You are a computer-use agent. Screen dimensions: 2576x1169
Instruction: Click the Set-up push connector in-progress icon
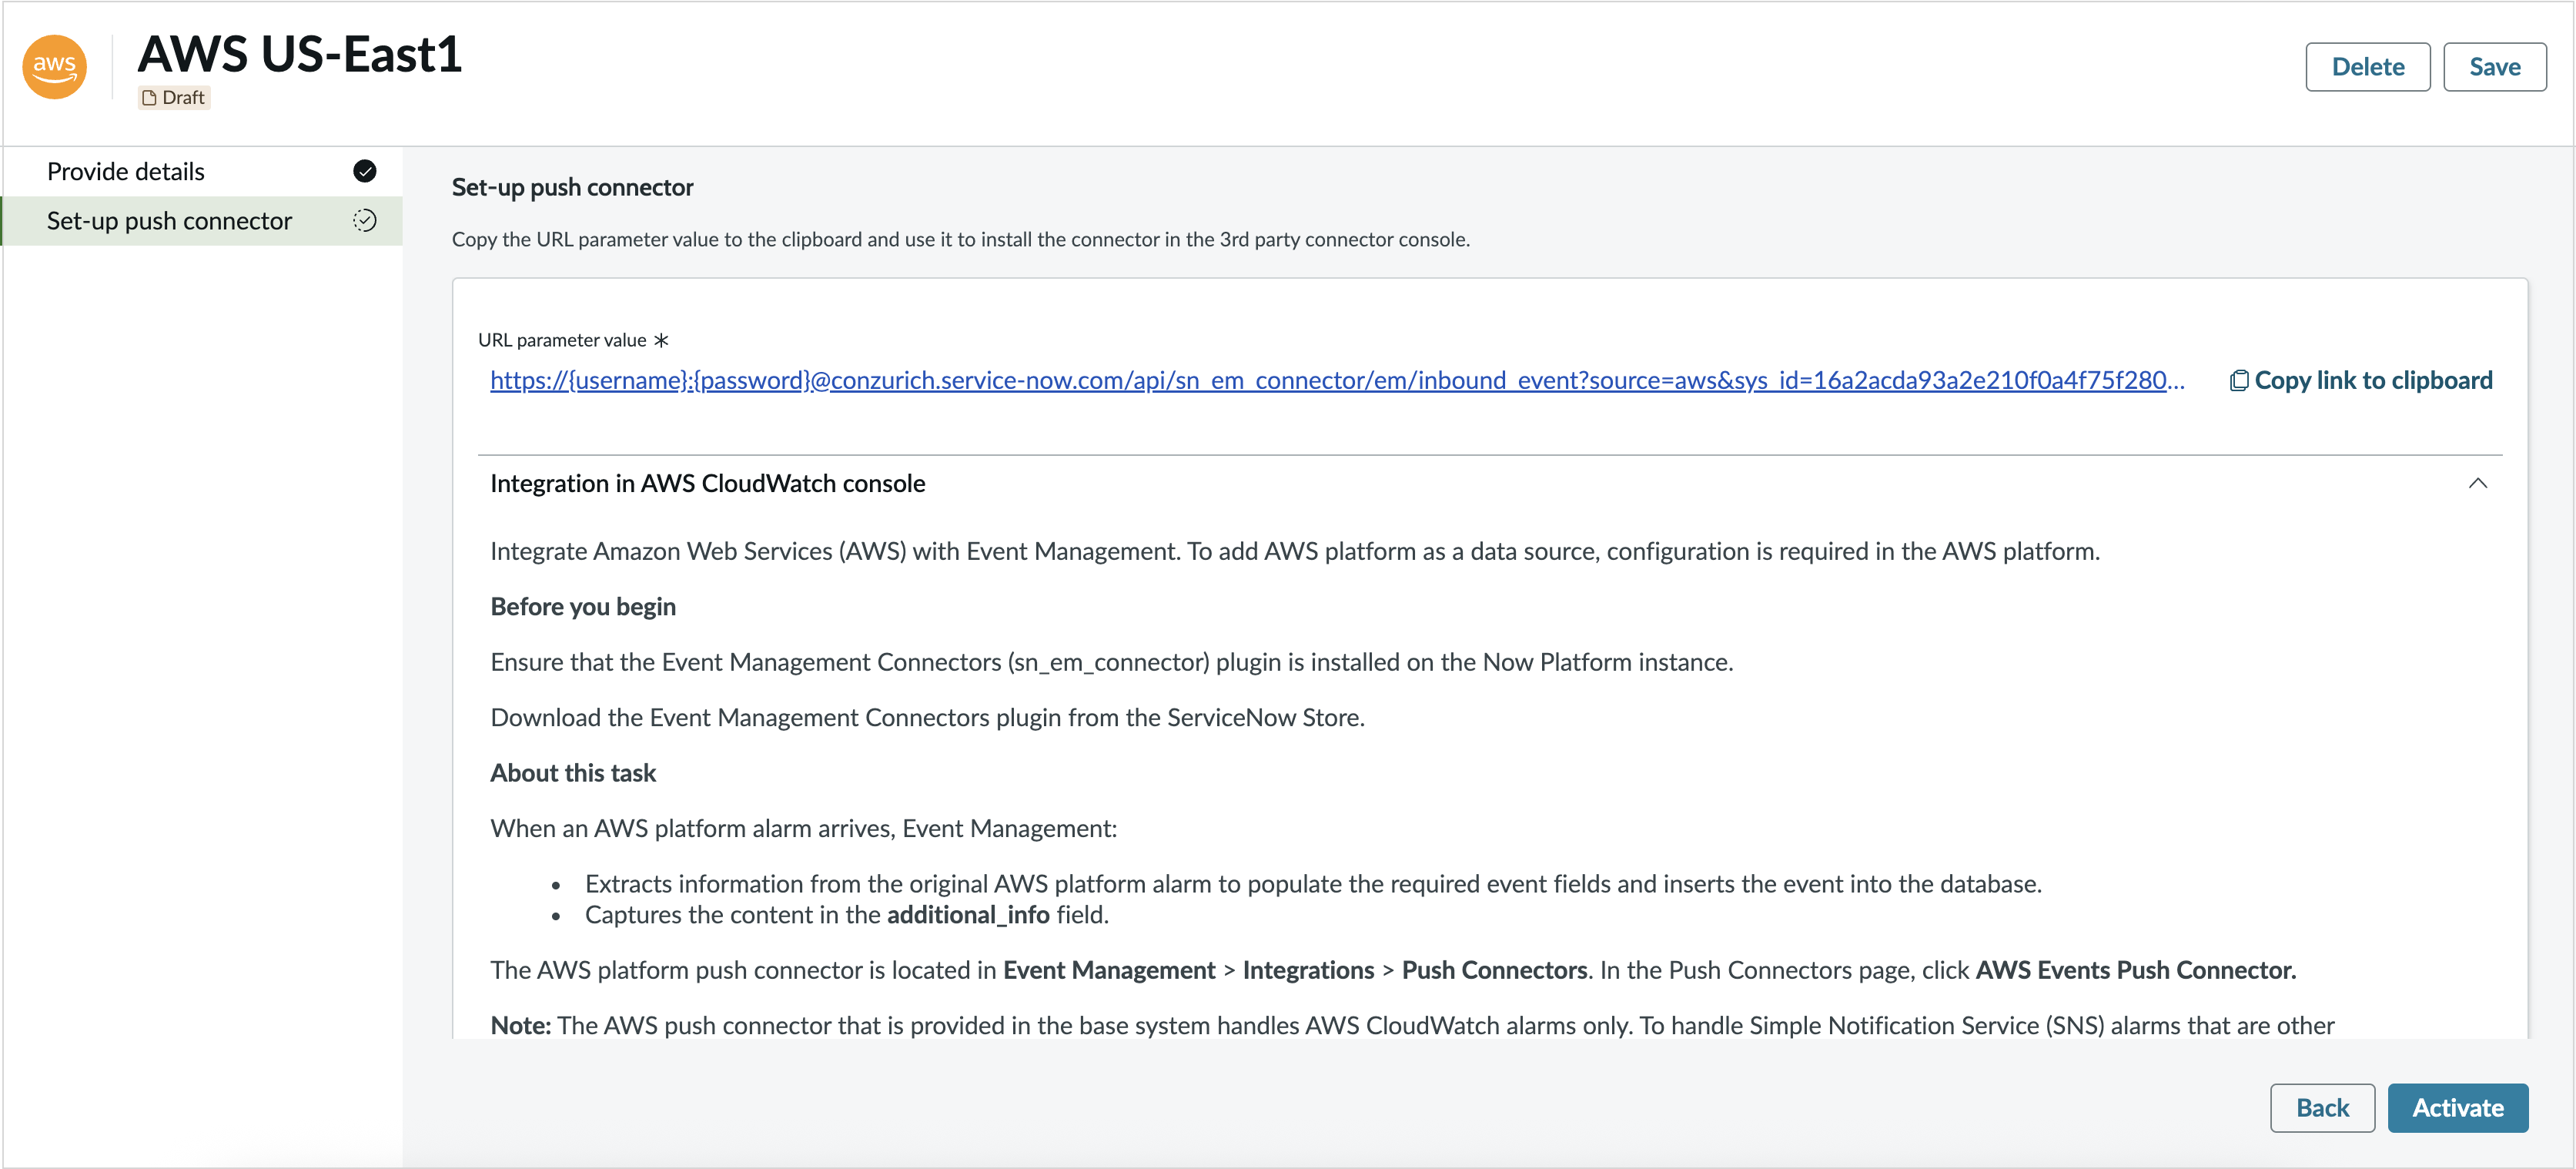coord(365,221)
